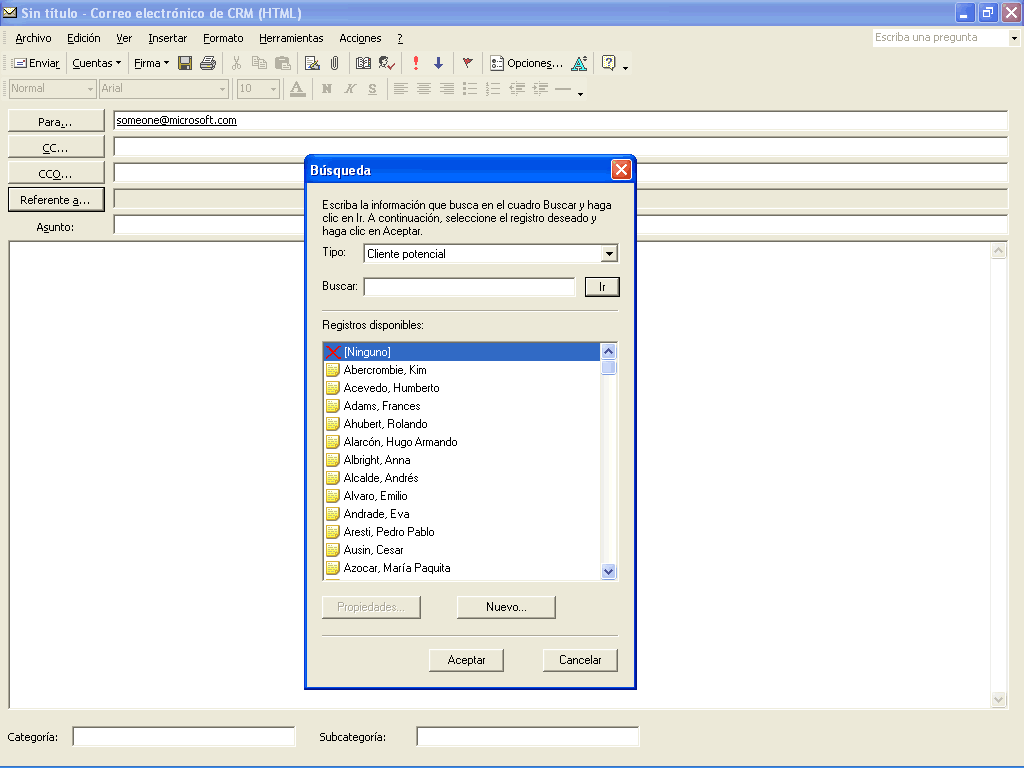
Task: Click the Copy icon
Action: [259, 63]
